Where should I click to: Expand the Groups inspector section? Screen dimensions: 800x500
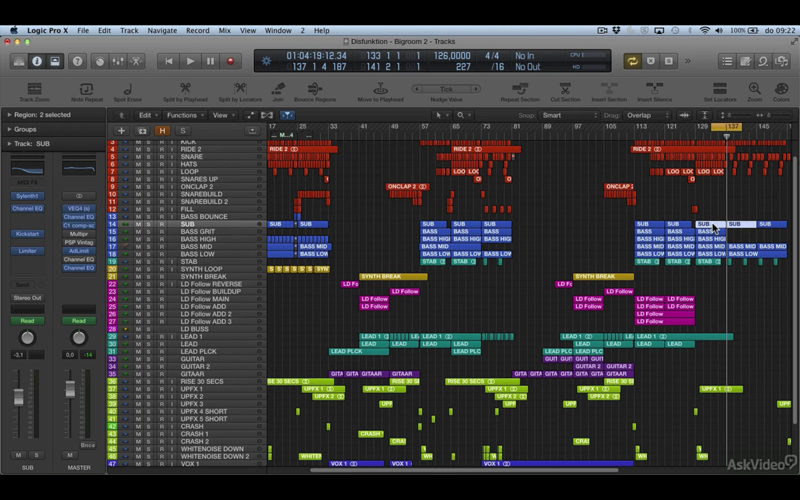point(9,129)
